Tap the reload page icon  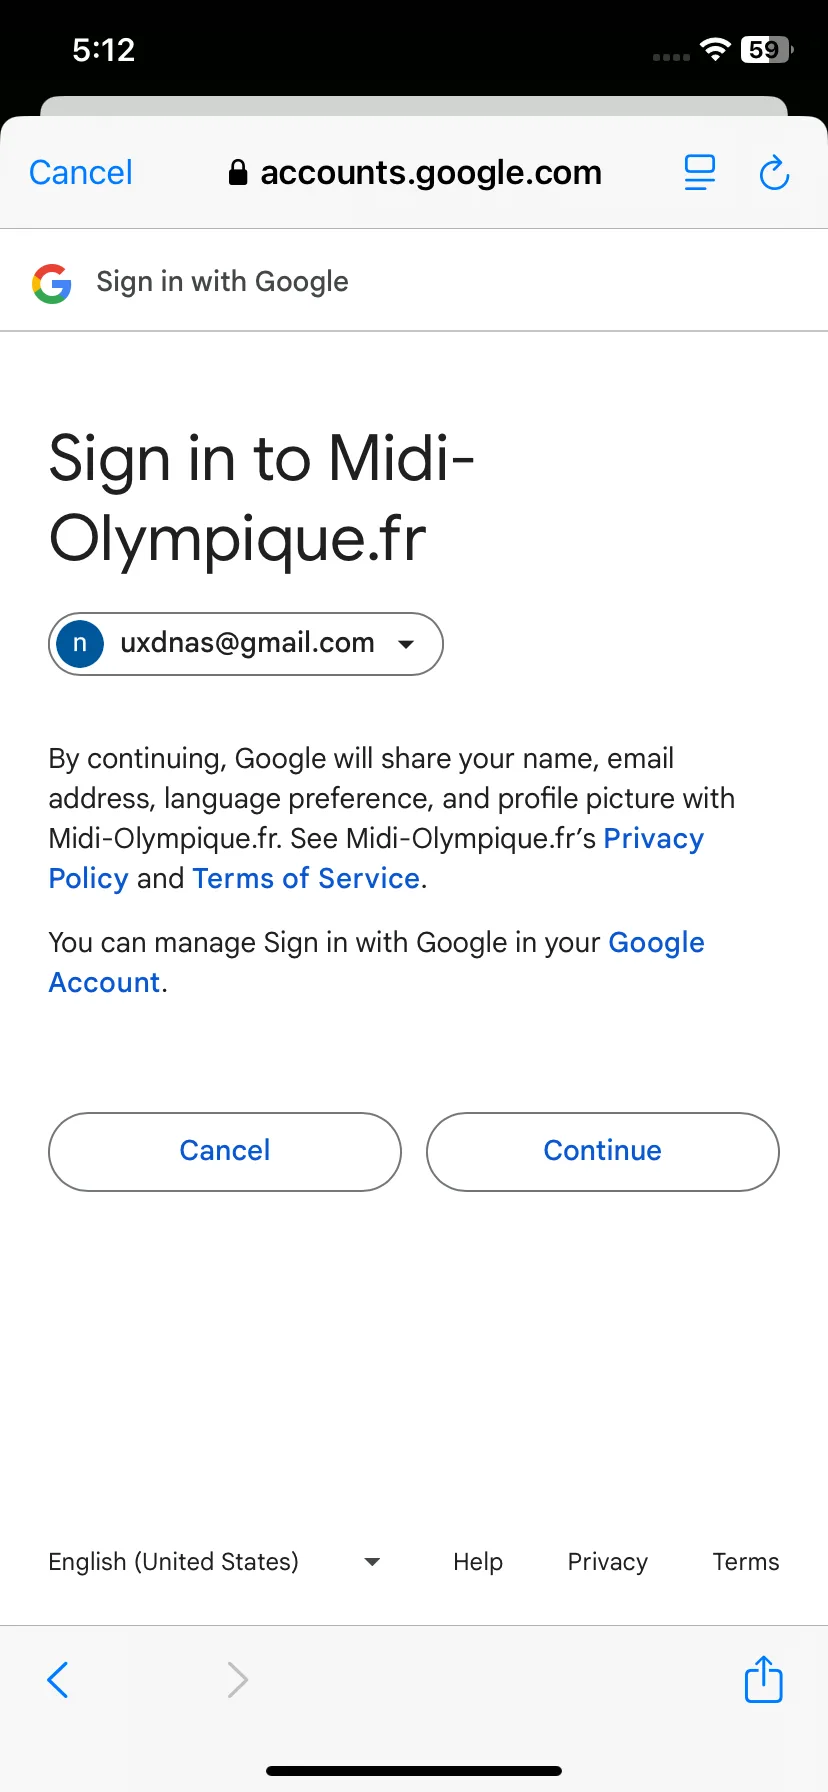[x=774, y=173]
